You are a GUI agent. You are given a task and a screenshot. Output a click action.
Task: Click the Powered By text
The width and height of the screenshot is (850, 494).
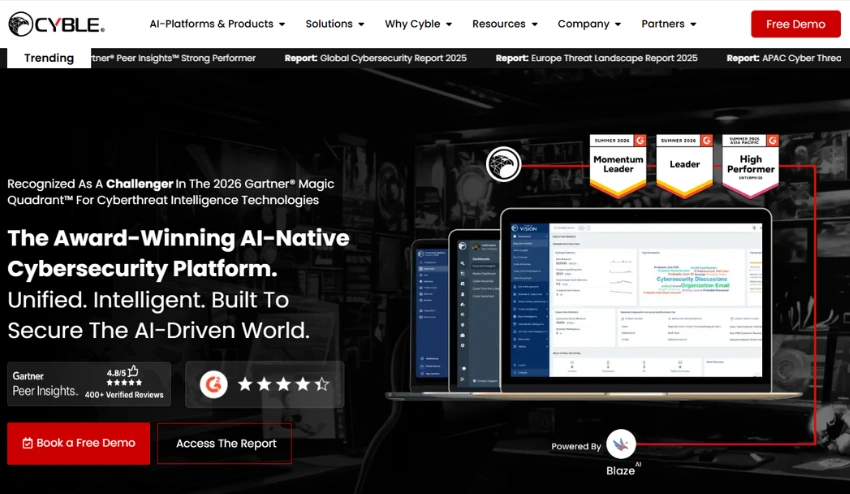pos(576,446)
